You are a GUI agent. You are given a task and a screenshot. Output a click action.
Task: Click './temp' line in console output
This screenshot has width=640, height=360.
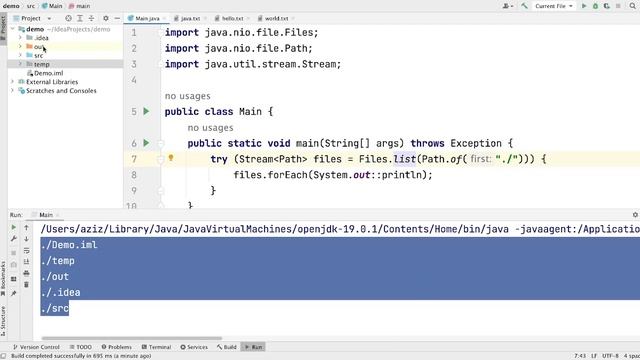tap(58, 261)
